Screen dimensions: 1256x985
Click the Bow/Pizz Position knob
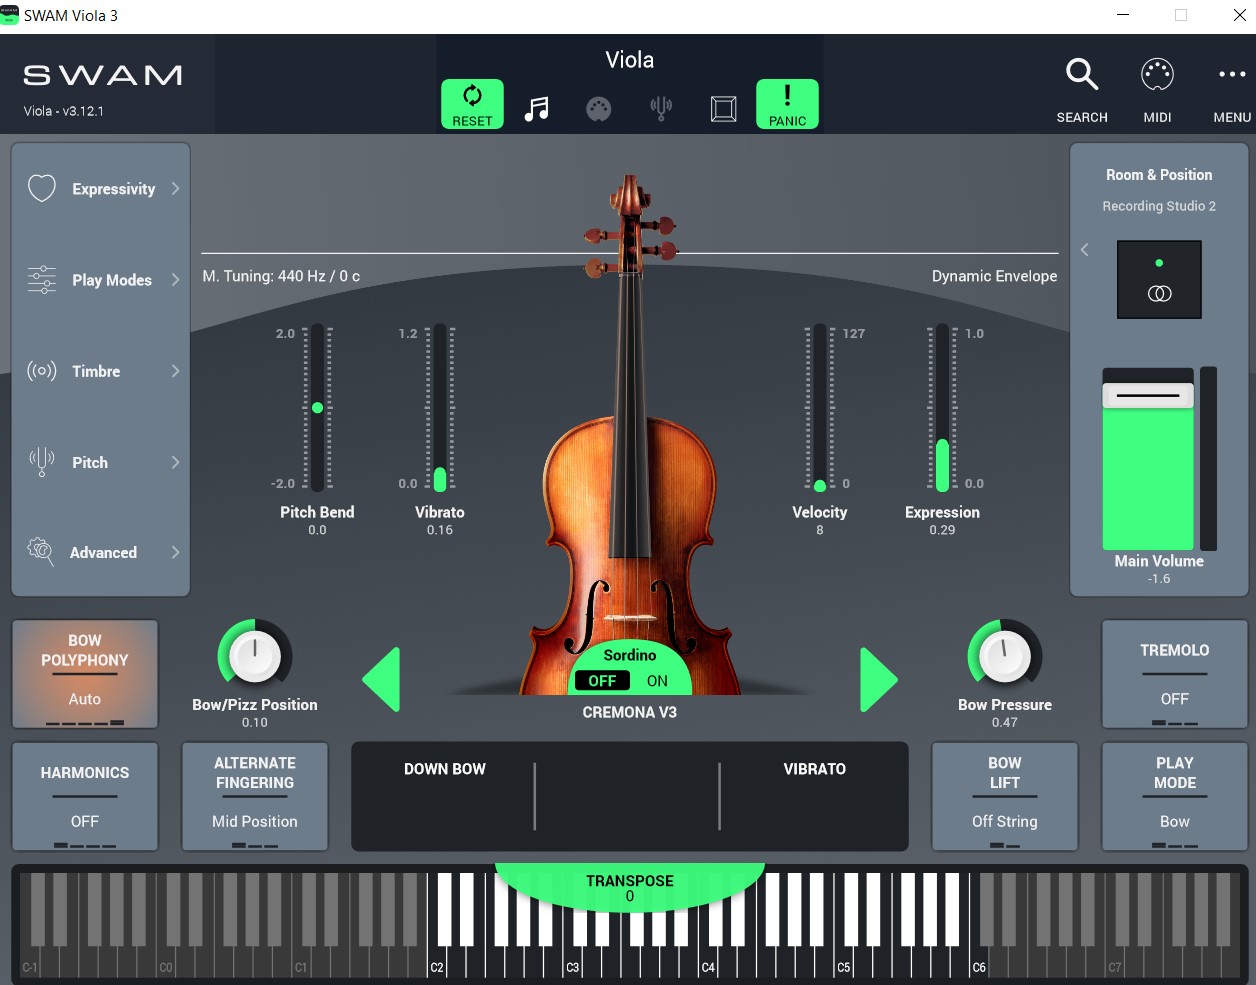click(255, 657)
